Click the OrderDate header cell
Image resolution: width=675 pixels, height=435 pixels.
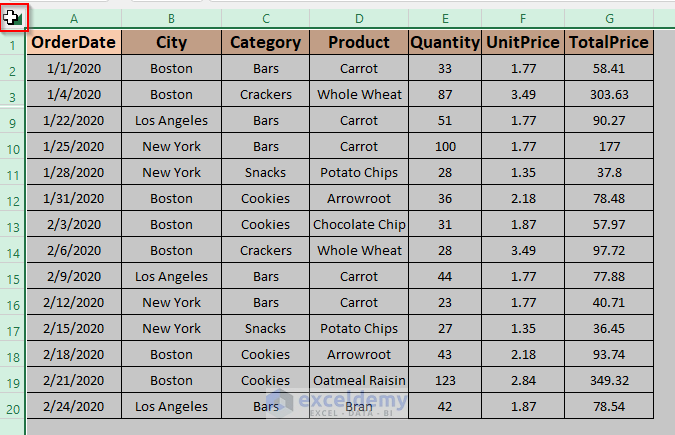(x=74, y=42)
